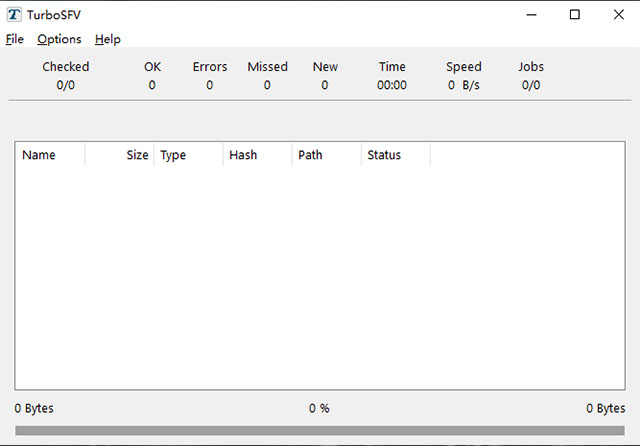Click the TurboSFV app icon in title bar
The image size is (640, 446).
pos(14,15)
